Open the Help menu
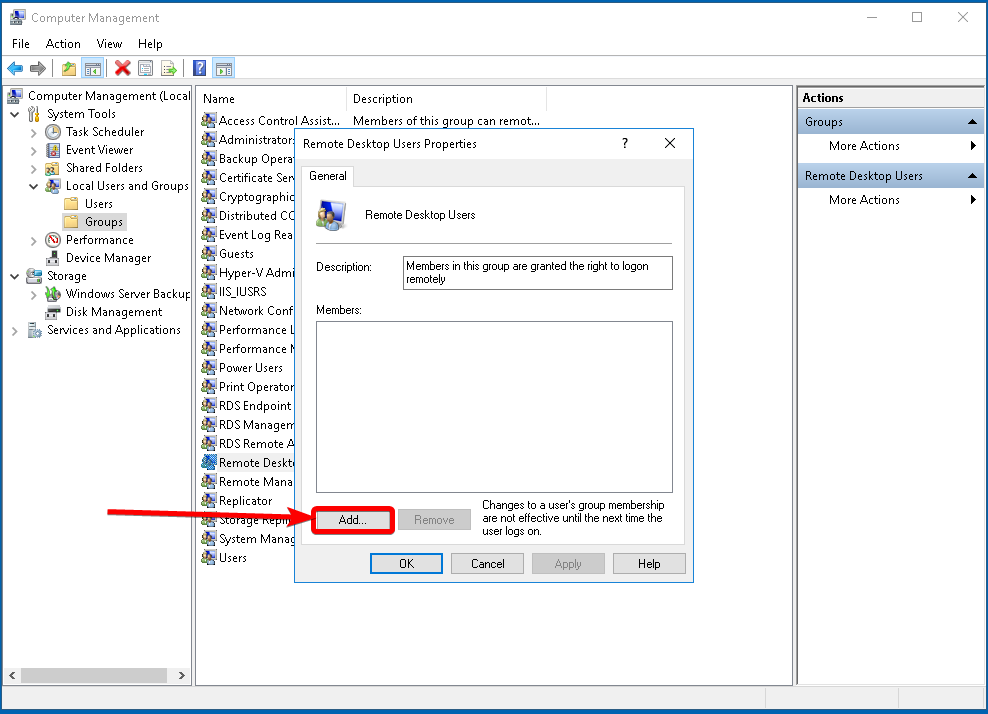This screenshot has height=714, width=988. (150, 43)
